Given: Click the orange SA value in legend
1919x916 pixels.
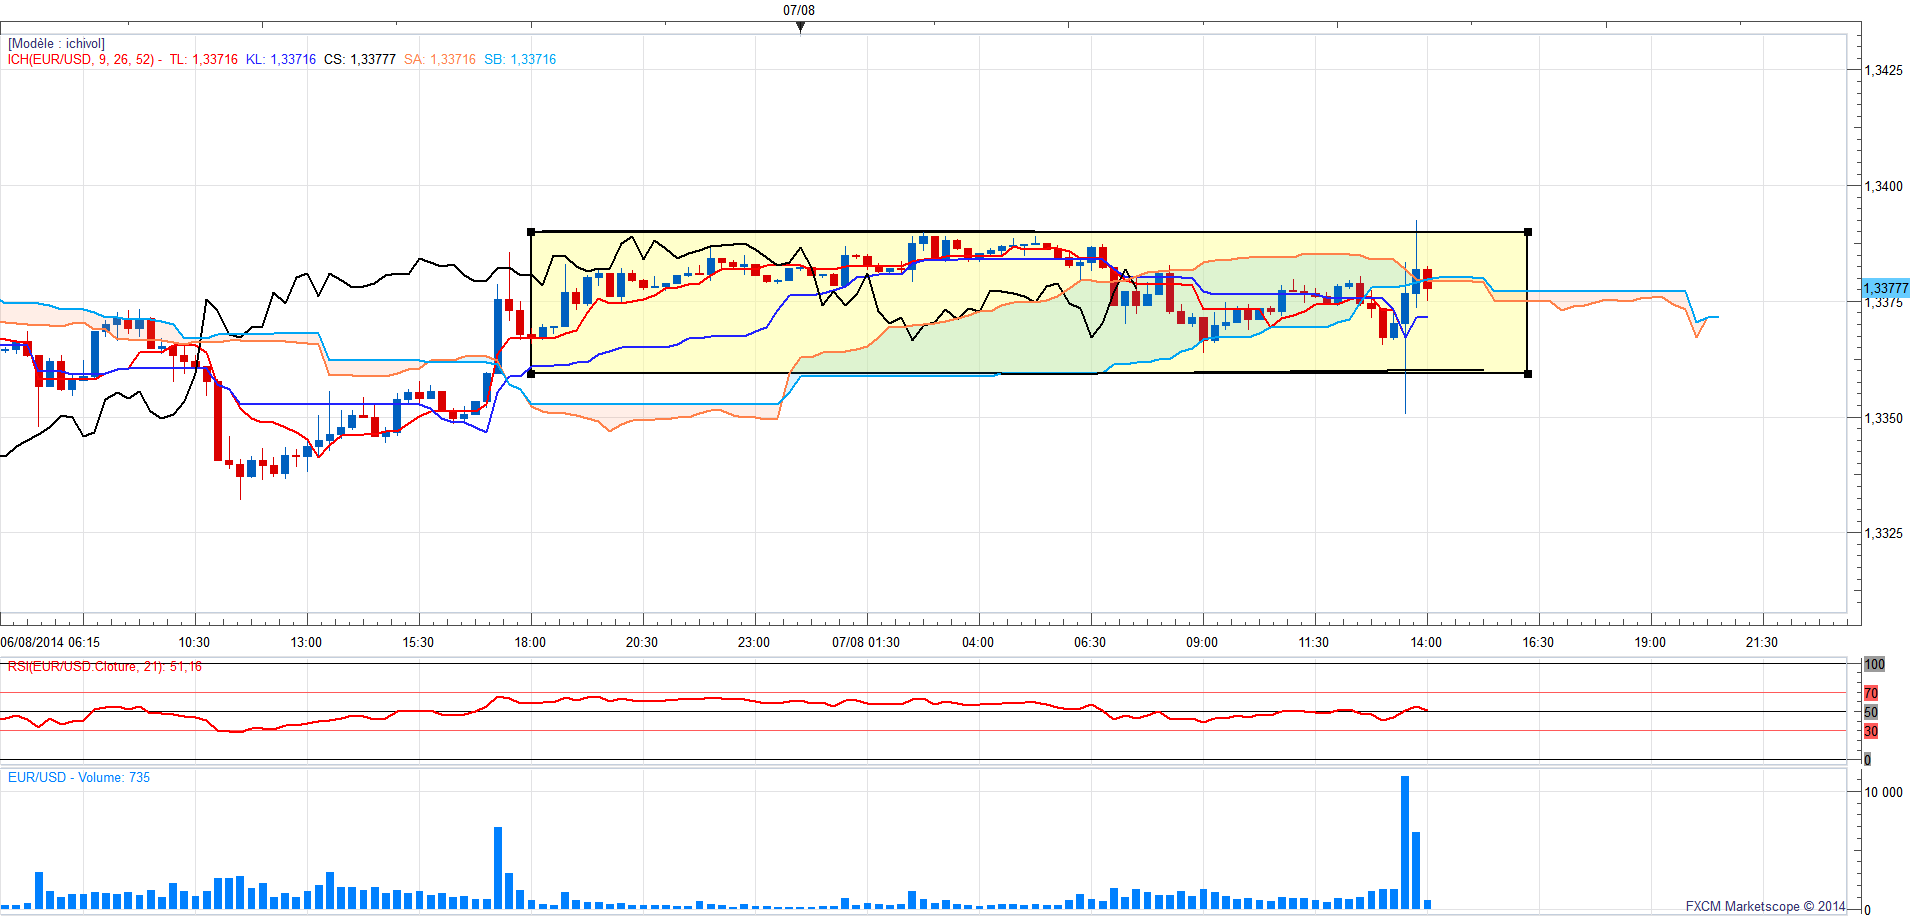Looking at the screenshot, I should 440,60.
